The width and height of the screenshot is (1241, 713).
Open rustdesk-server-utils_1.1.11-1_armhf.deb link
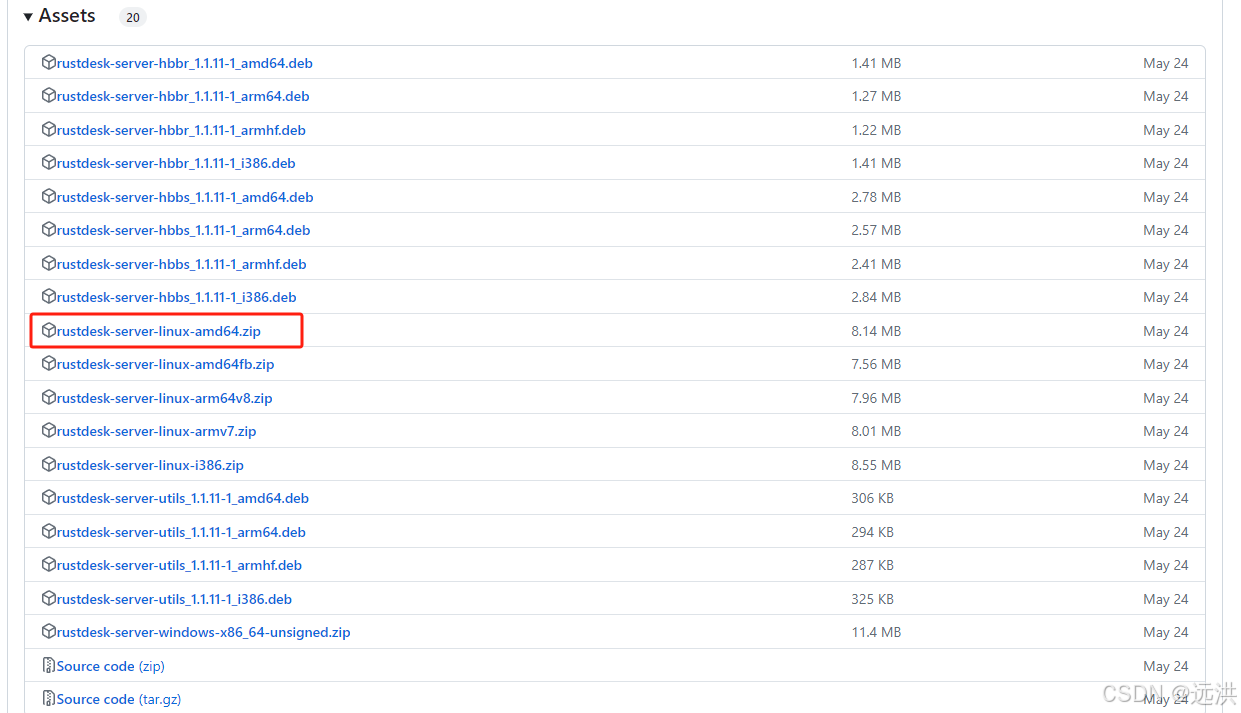(179, 566)
